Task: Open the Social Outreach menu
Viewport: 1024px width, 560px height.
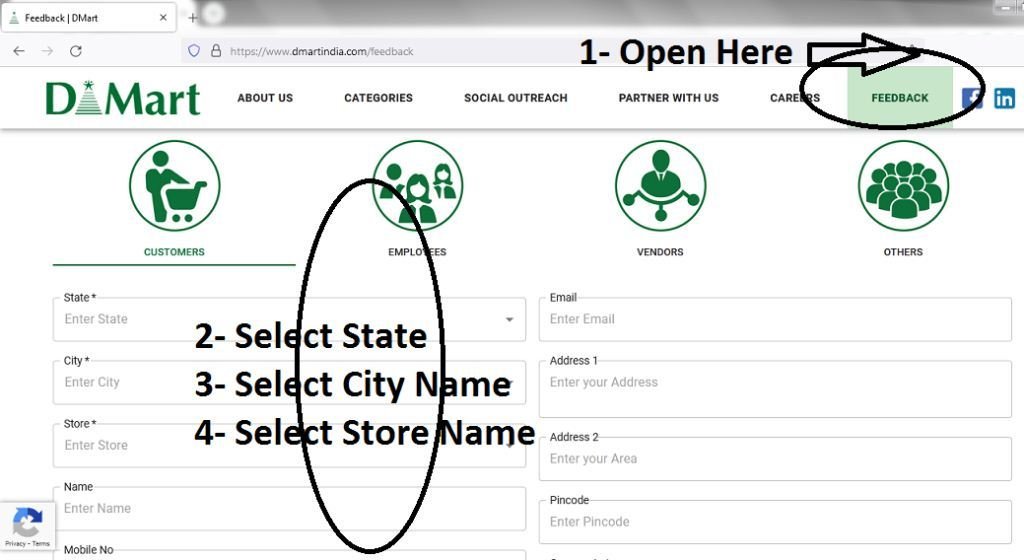Action: click(x=515, y=98)
